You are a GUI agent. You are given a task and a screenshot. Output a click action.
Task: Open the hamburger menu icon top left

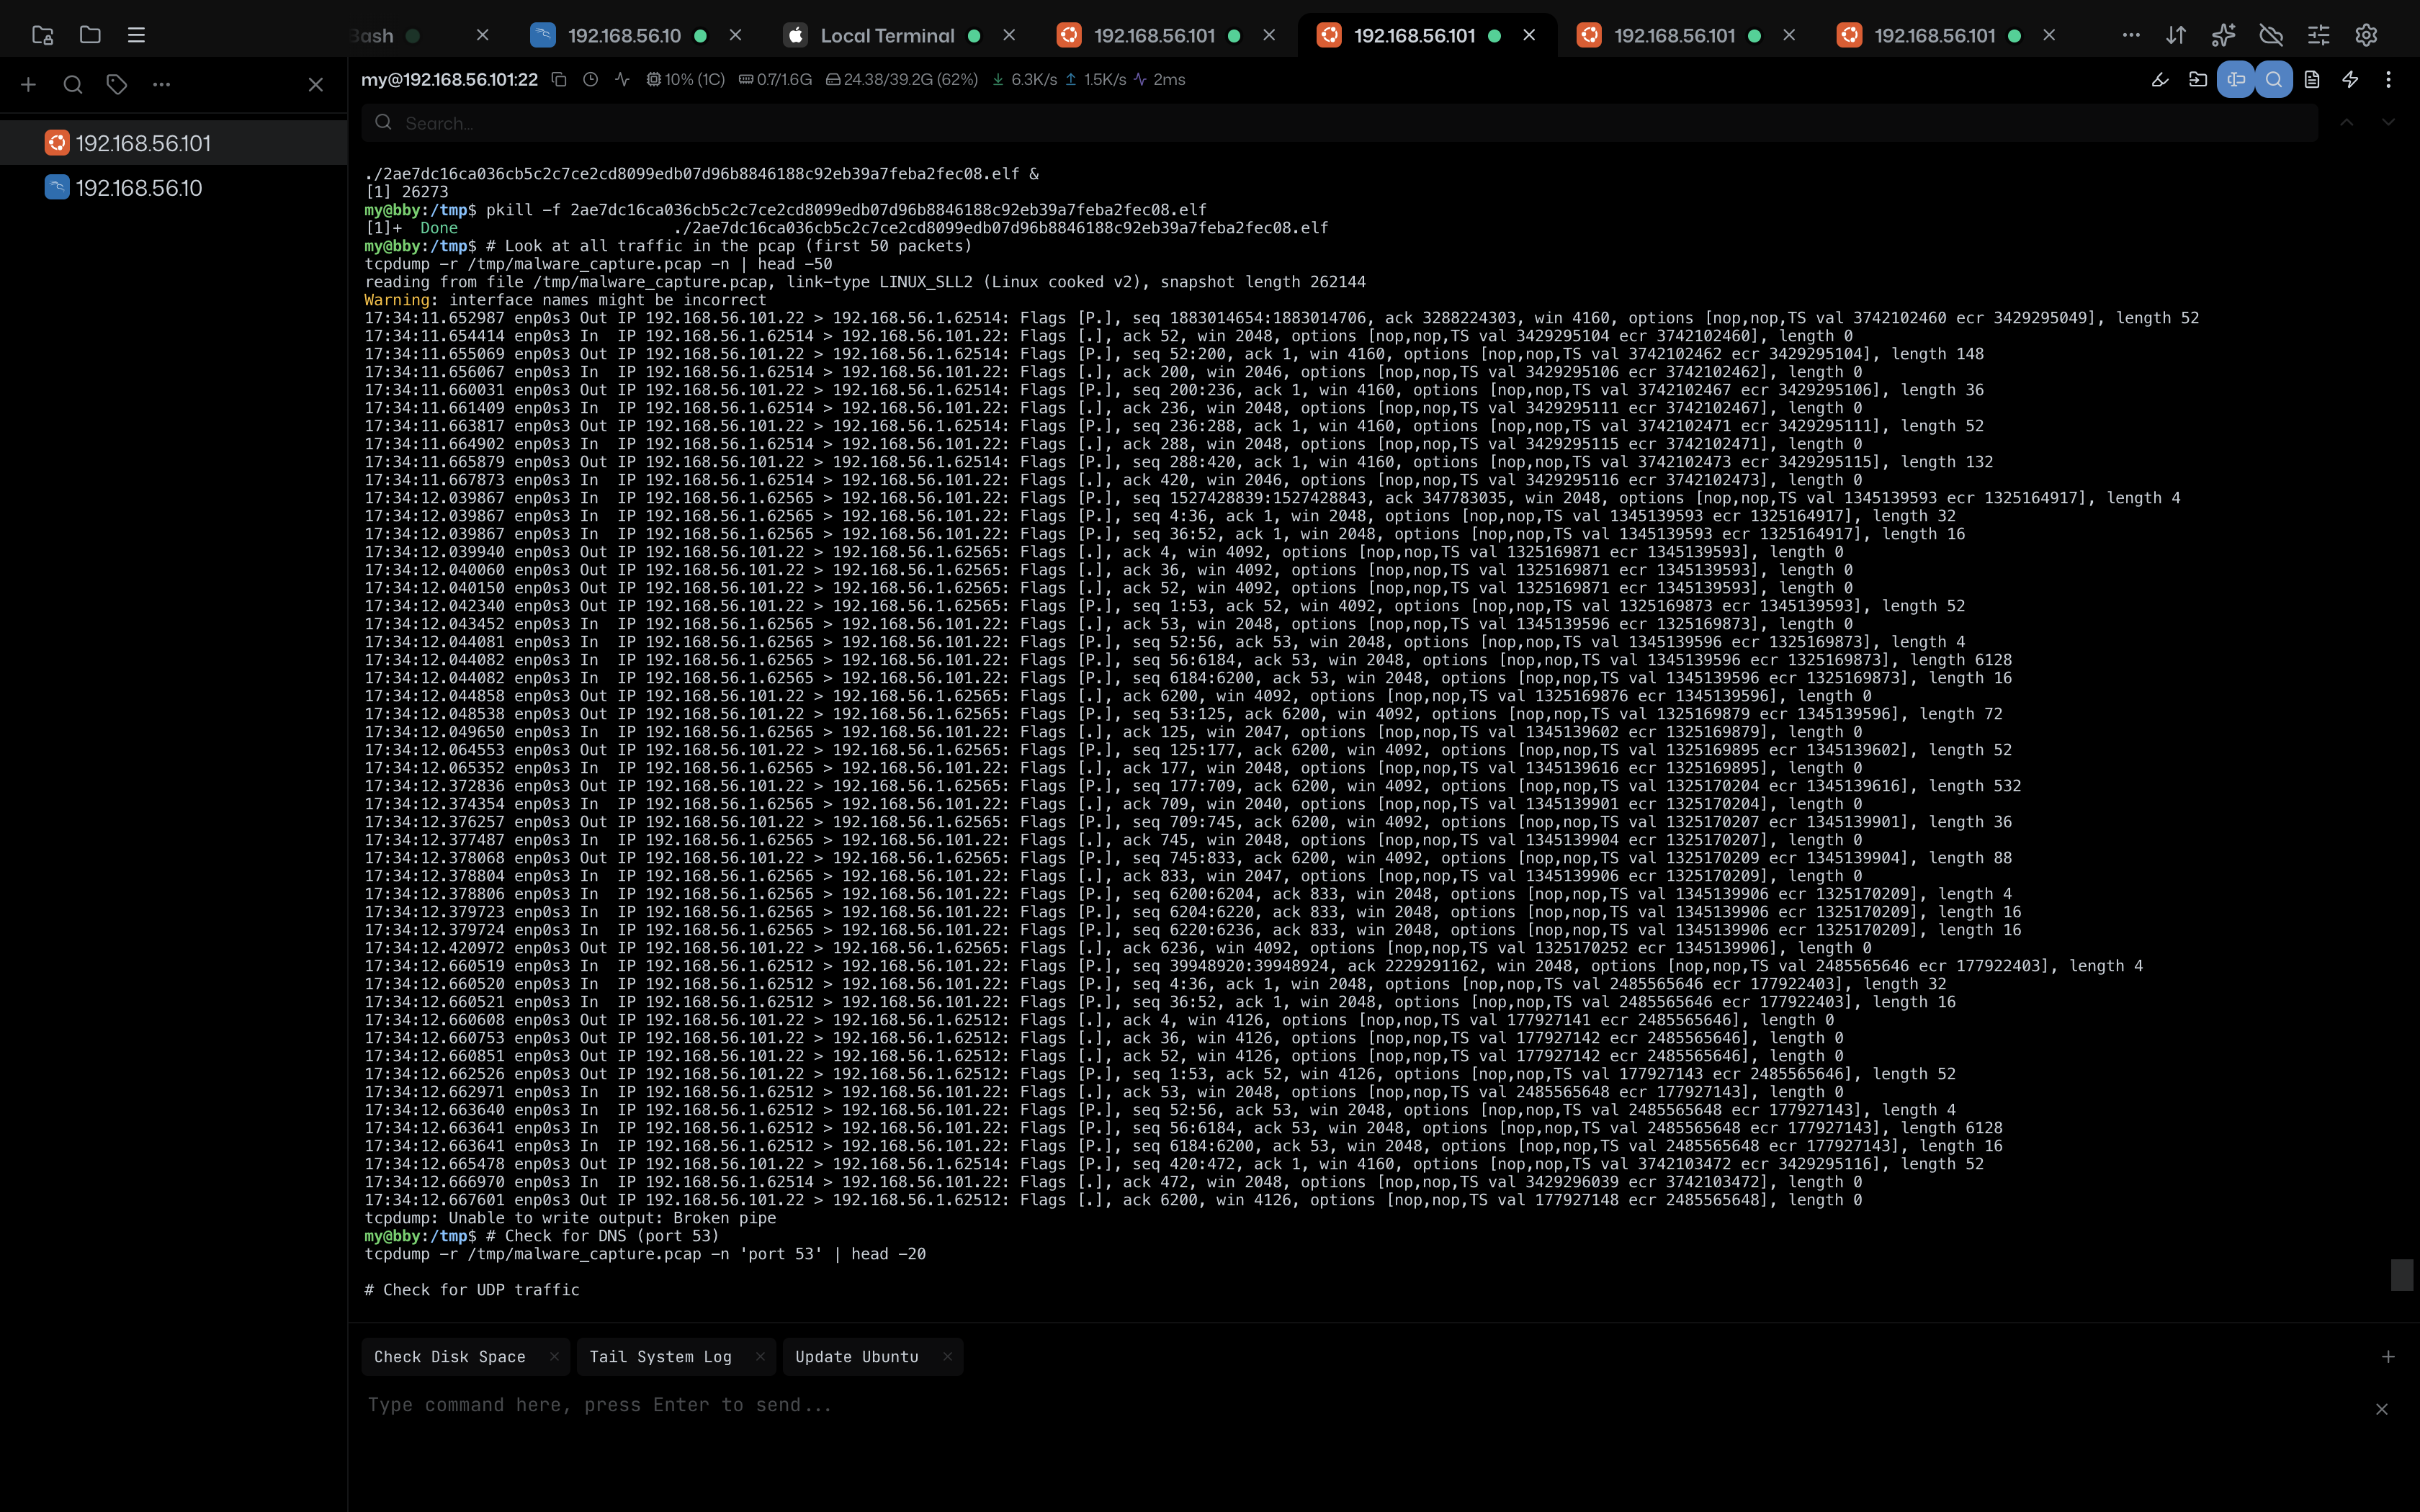137,35
